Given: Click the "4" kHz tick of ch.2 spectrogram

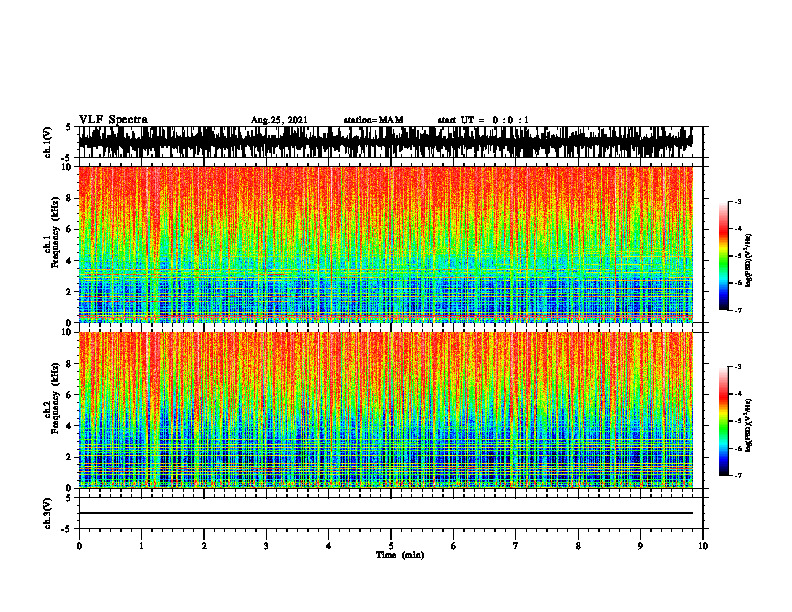Looking at the screenshot, I should 70,426.
